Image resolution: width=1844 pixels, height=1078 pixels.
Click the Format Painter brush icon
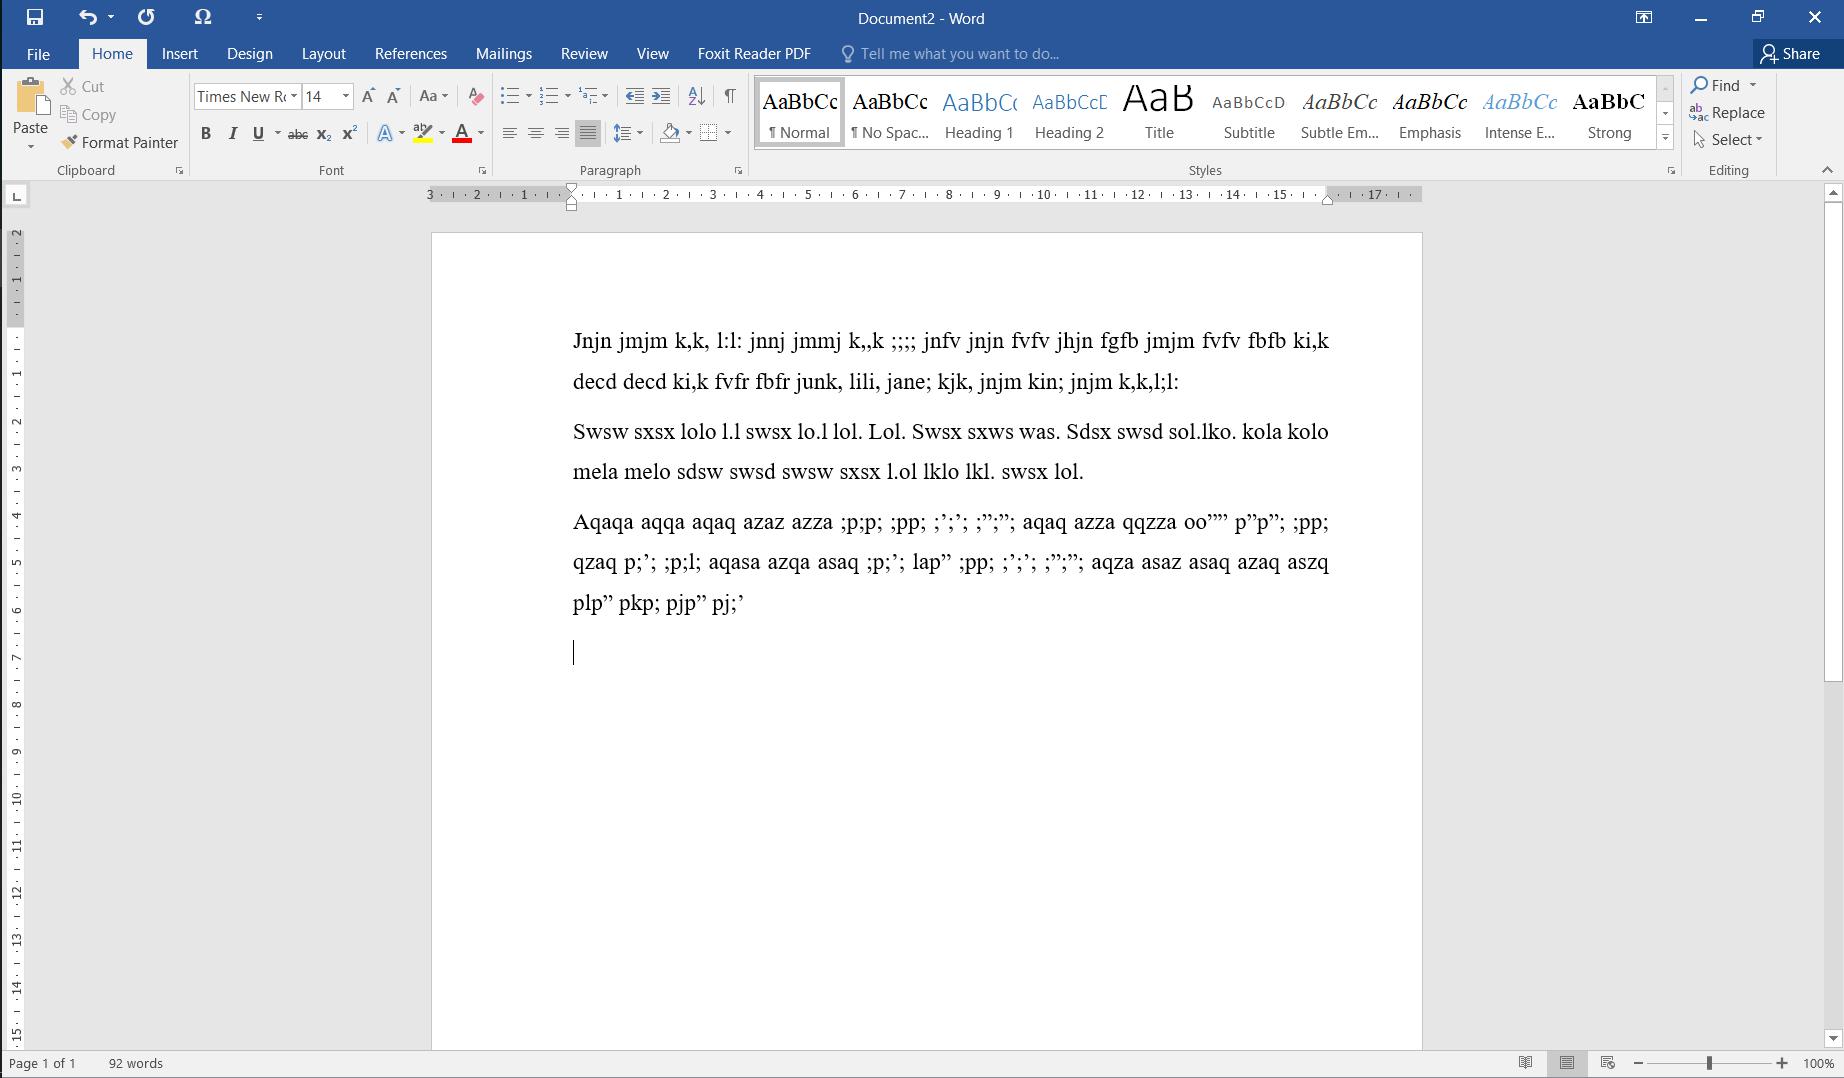pyautogui.click(x=69, y=142)
